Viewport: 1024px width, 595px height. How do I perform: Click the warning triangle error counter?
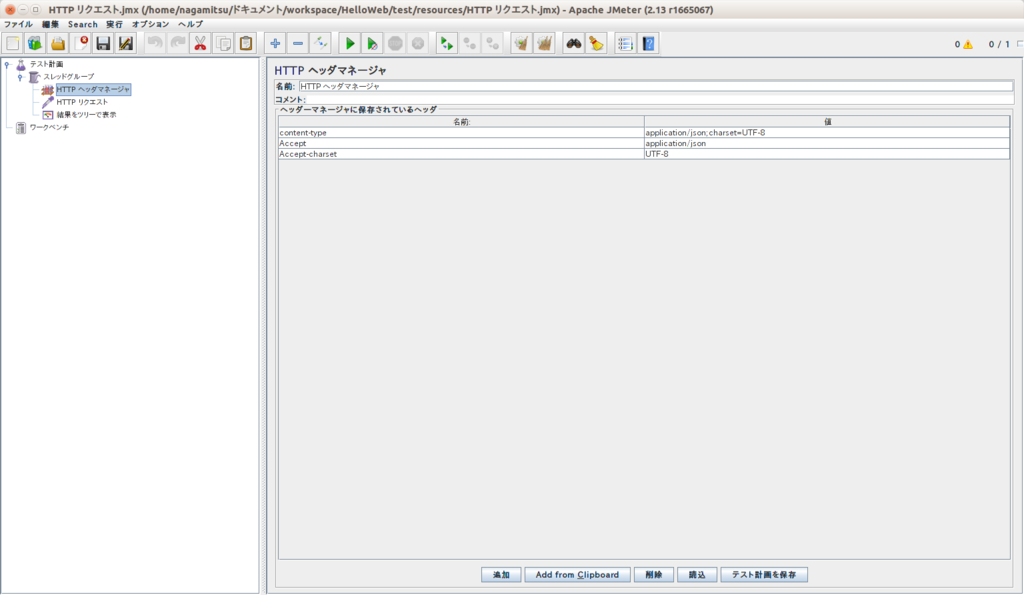pyautogui.click(x=968, y=44)
